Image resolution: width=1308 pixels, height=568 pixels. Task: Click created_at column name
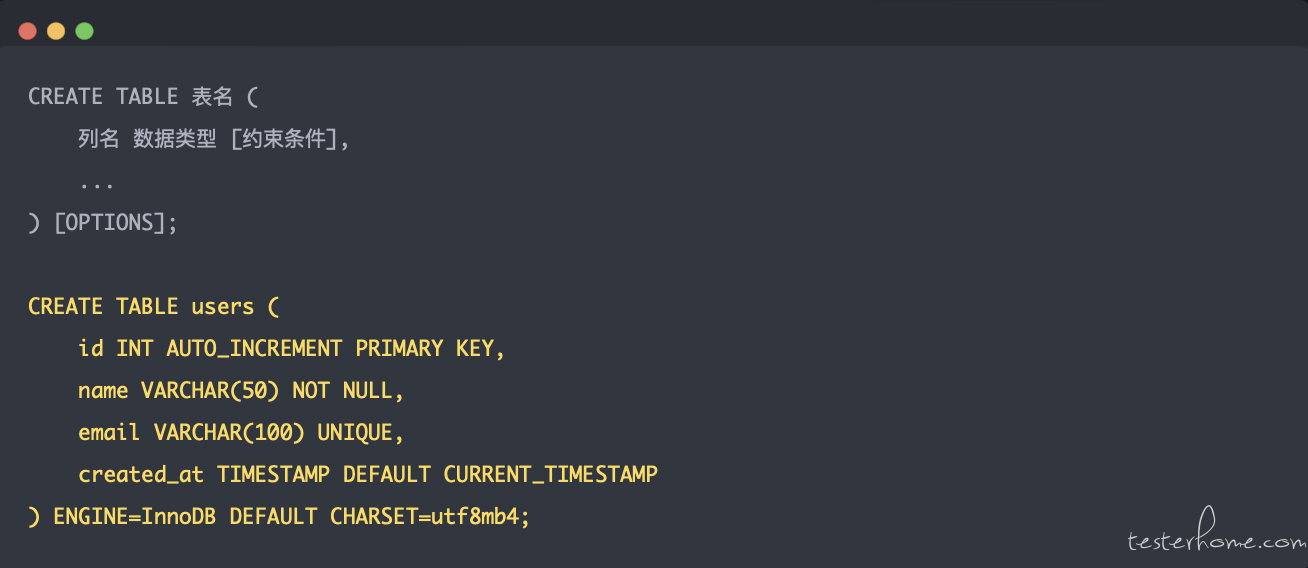click(x=141, y=474)
